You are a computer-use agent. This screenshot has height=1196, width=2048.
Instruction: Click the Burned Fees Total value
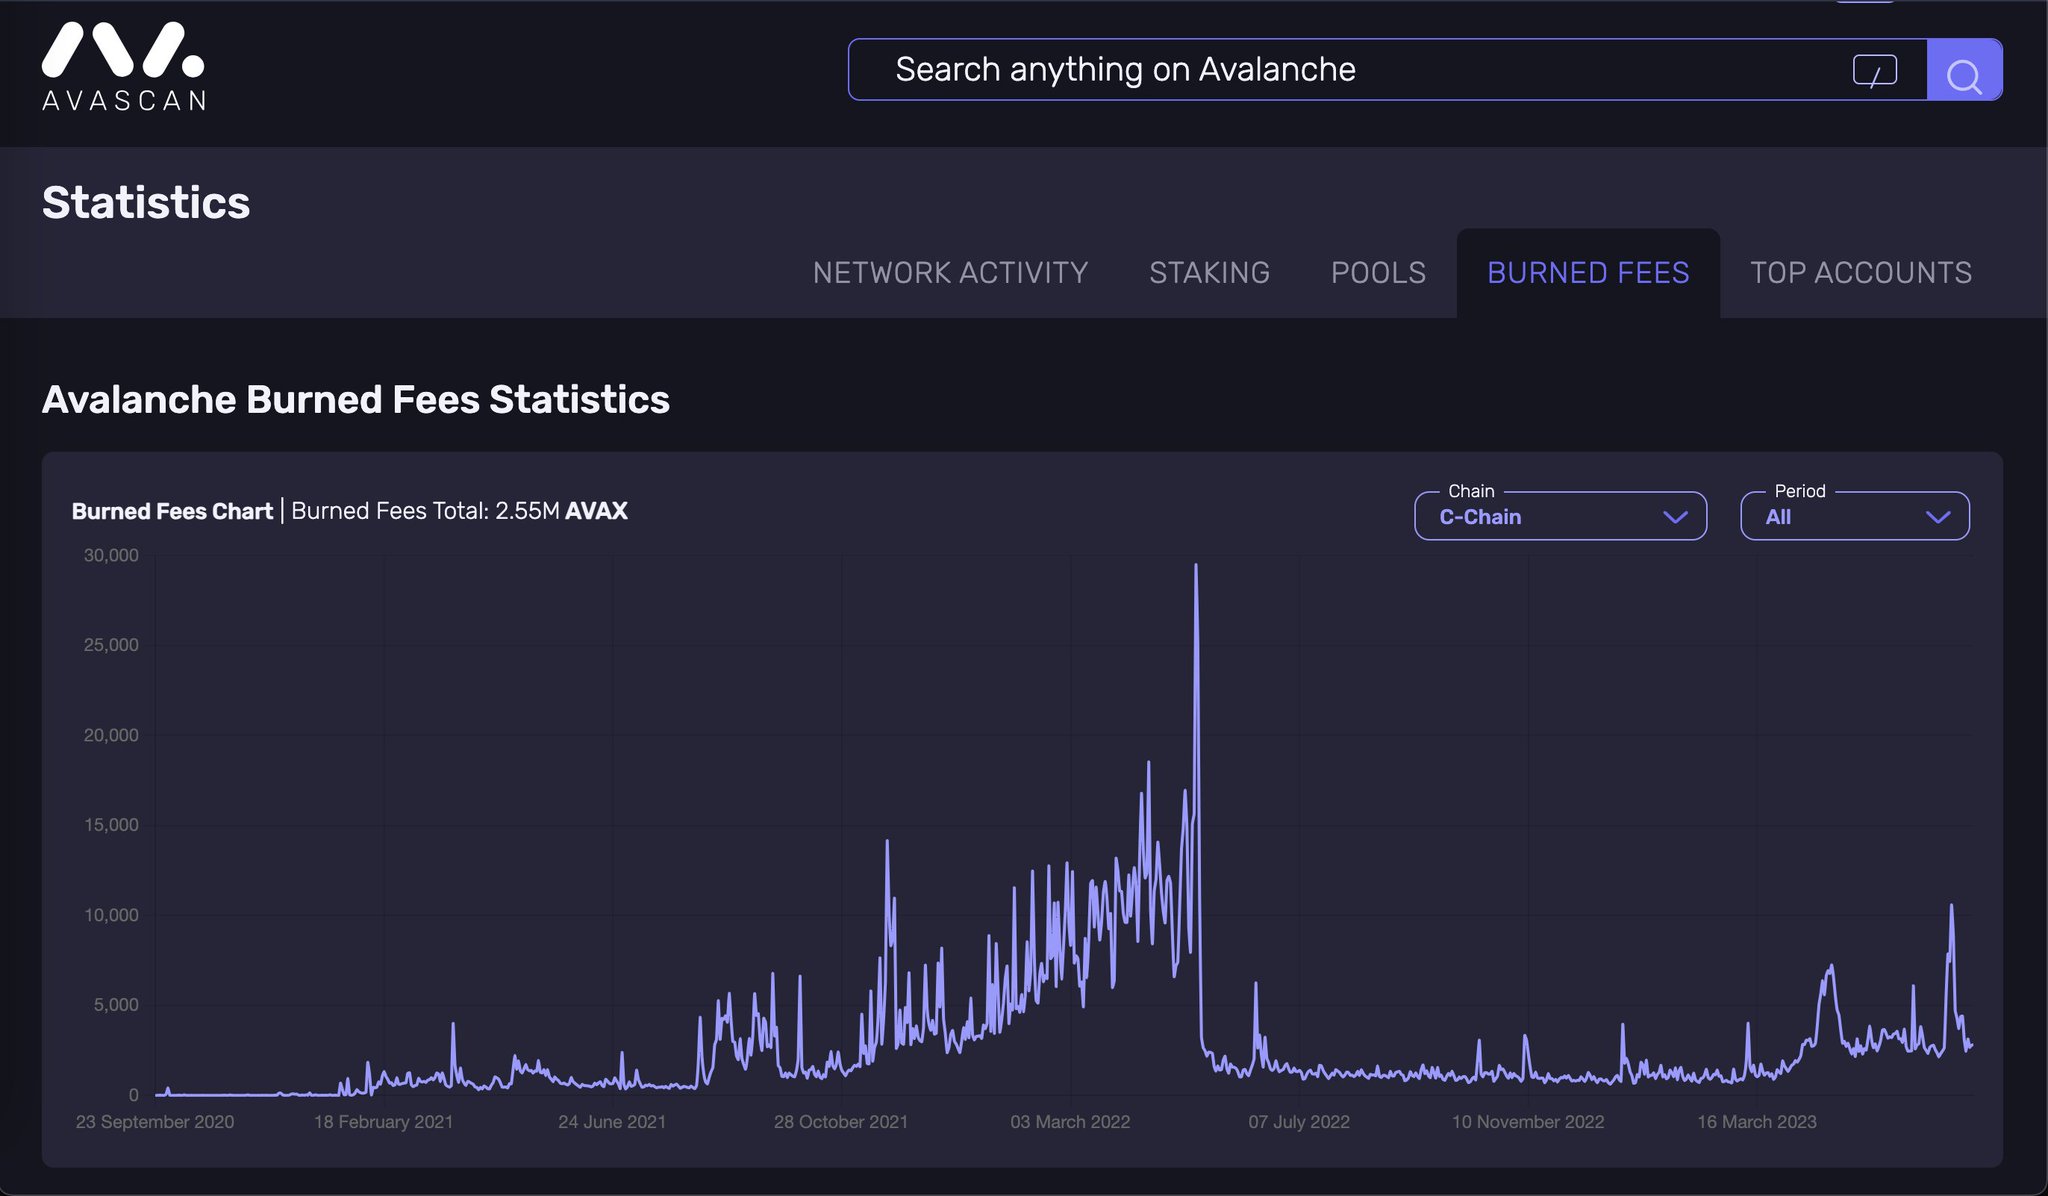click(460, 511)
